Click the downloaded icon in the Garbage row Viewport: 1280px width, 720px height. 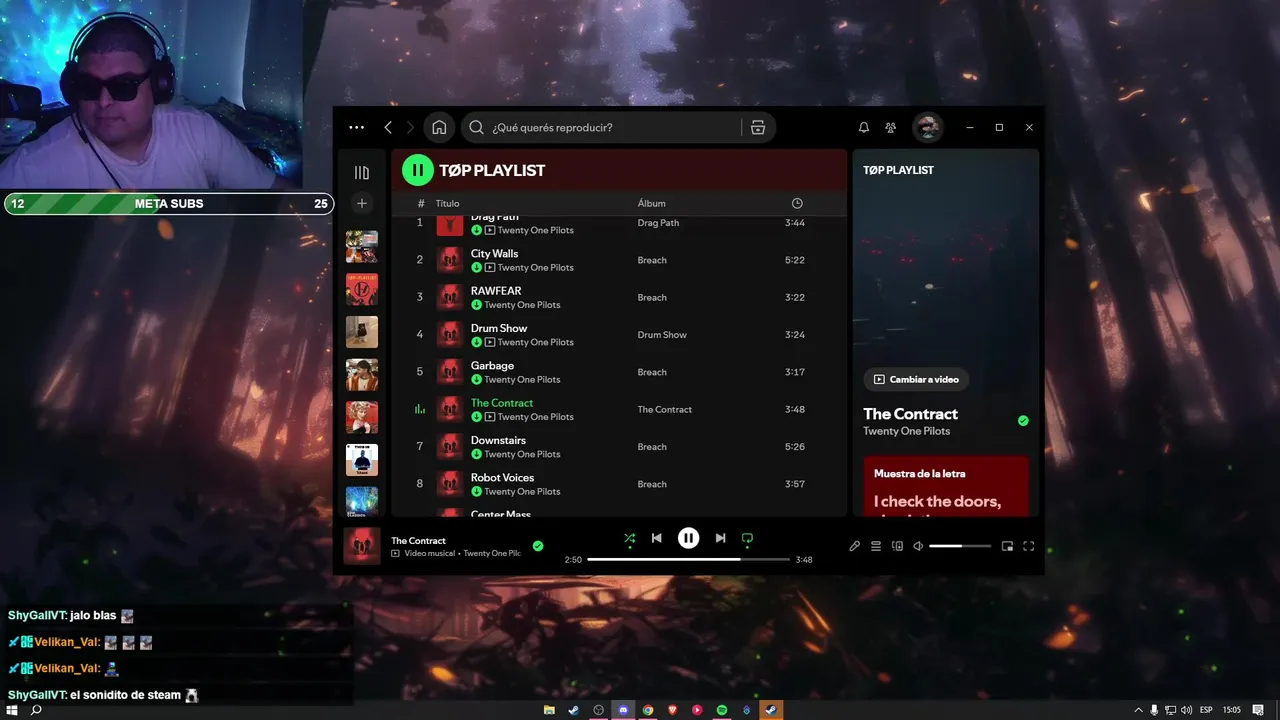(476, 379)
